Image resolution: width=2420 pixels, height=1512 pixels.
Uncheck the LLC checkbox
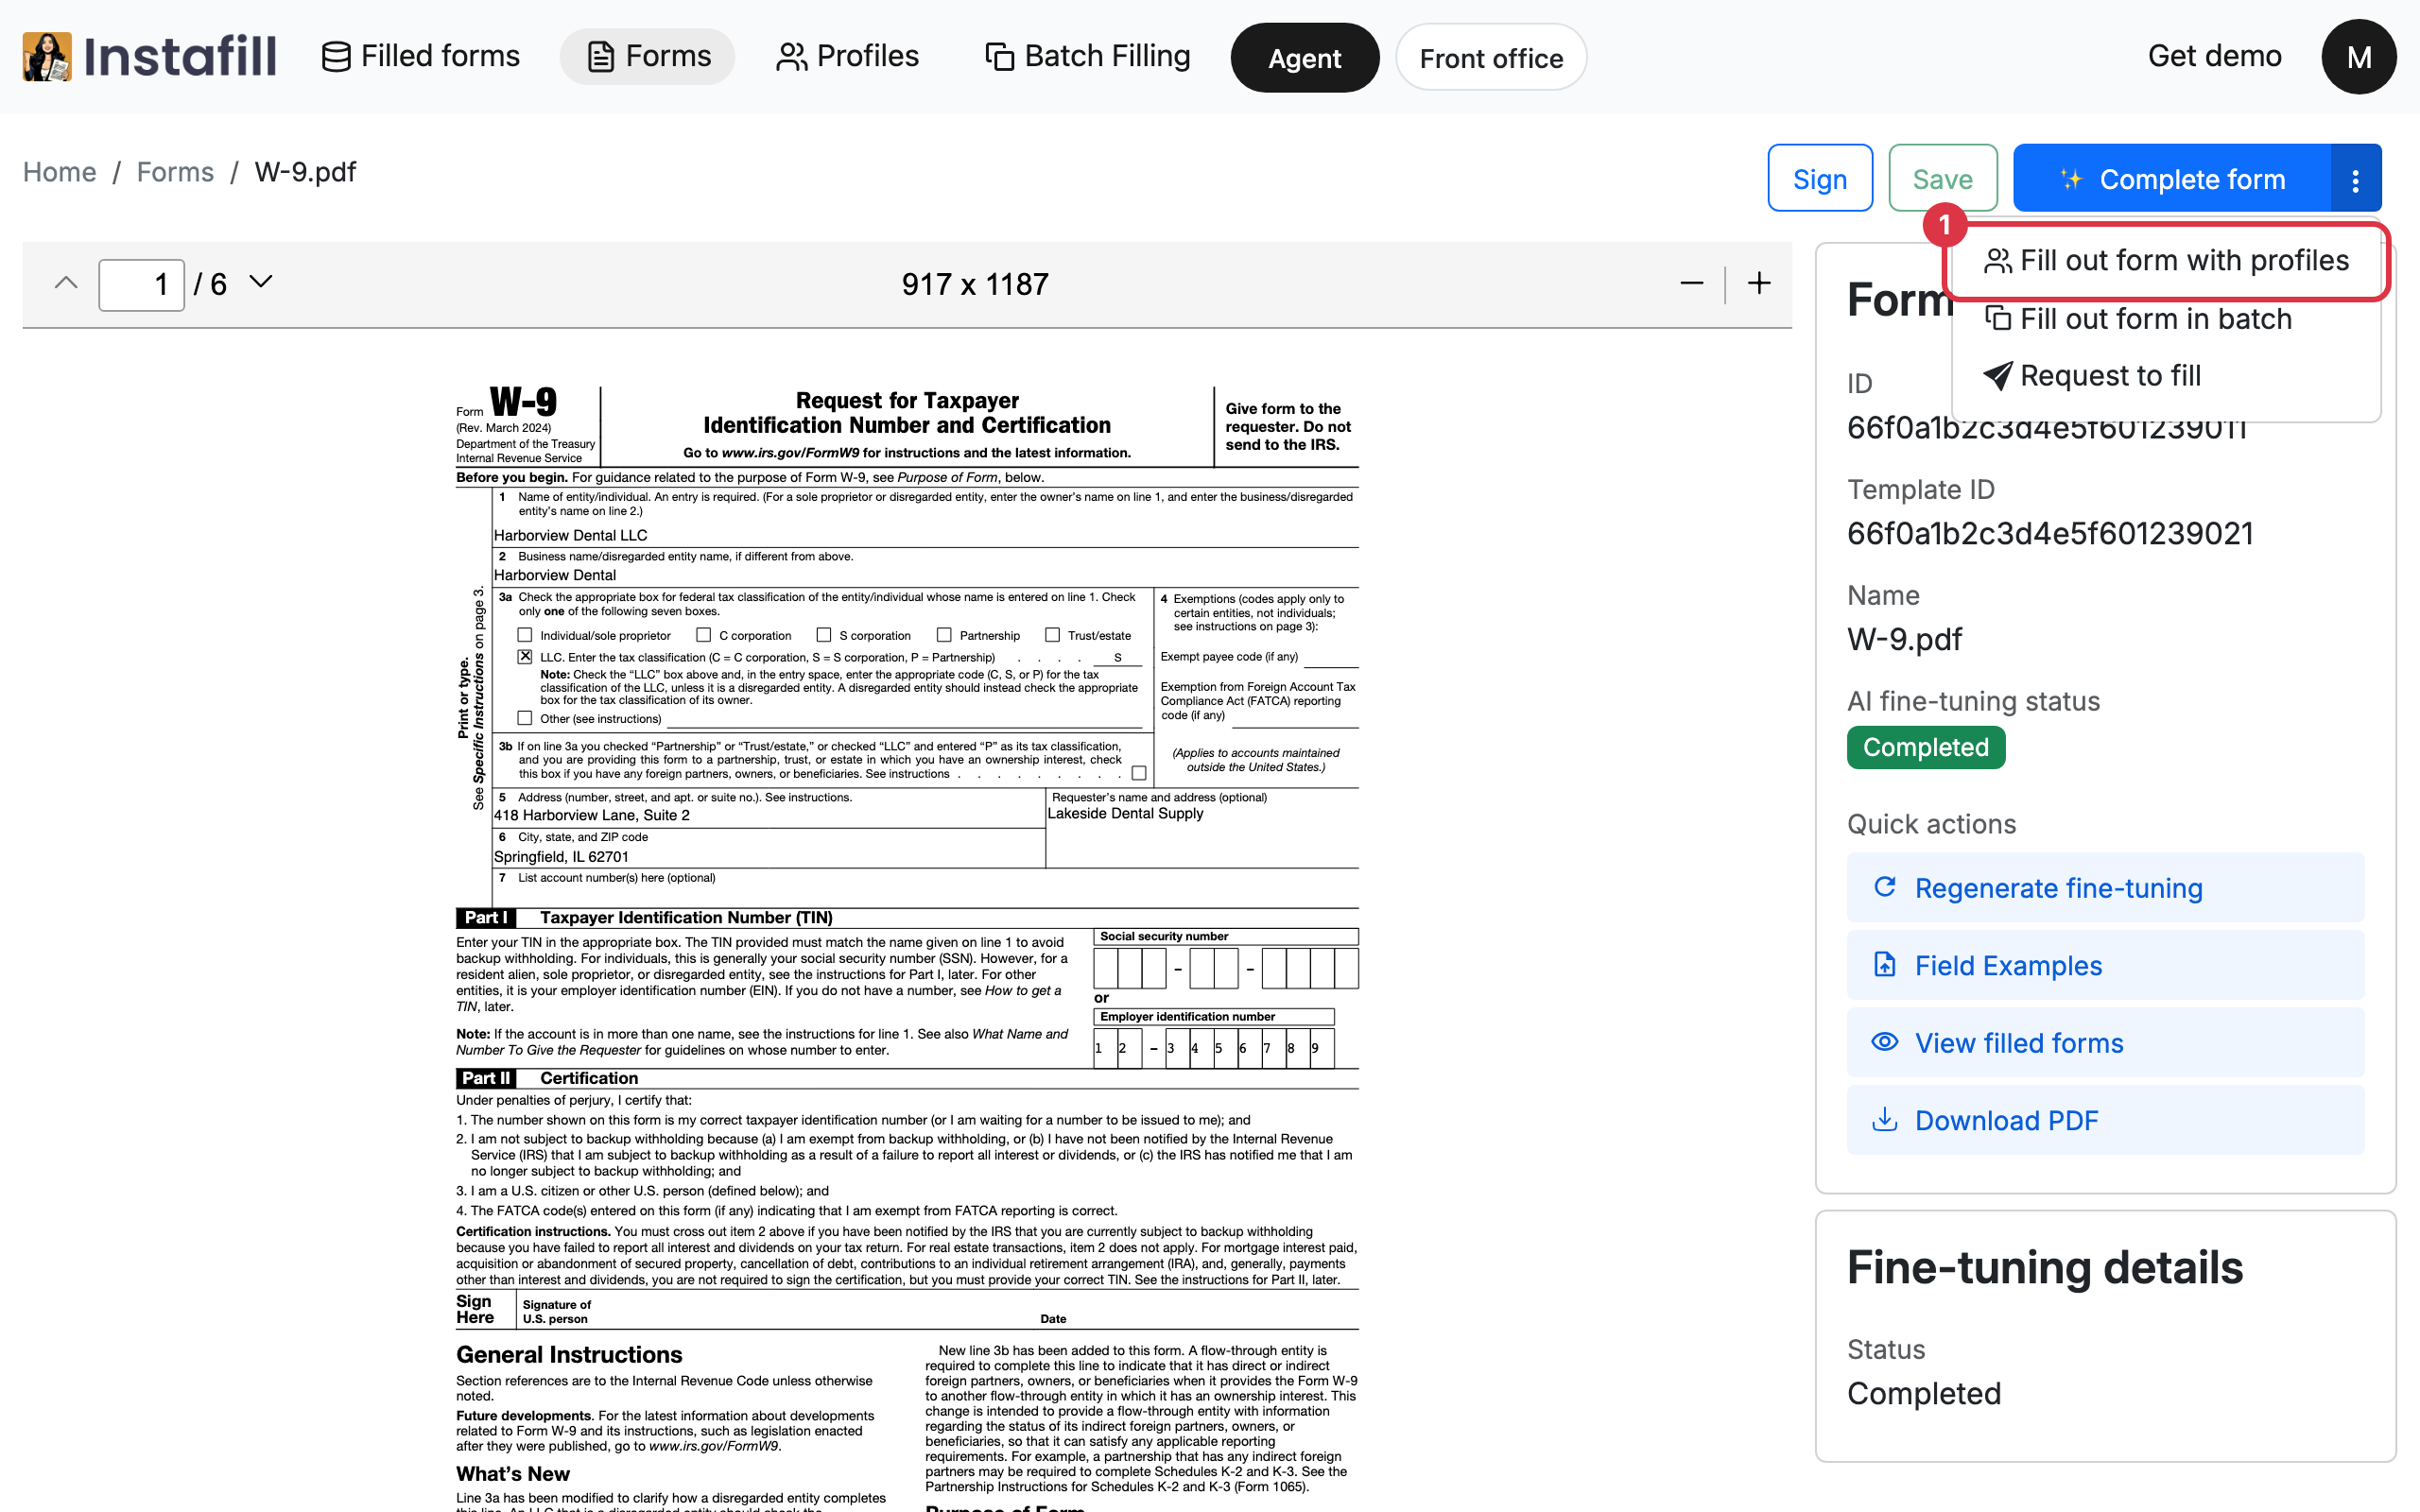click(525, 657)
